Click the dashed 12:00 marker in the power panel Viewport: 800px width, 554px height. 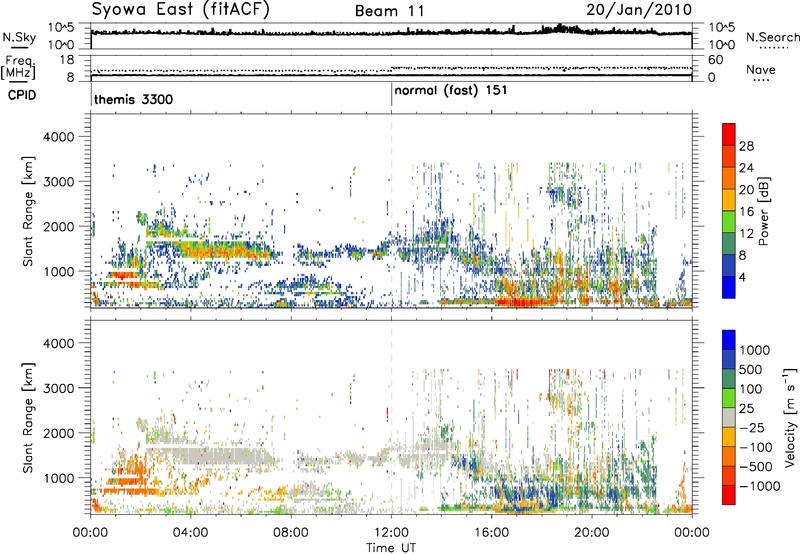tap(391, 211)
